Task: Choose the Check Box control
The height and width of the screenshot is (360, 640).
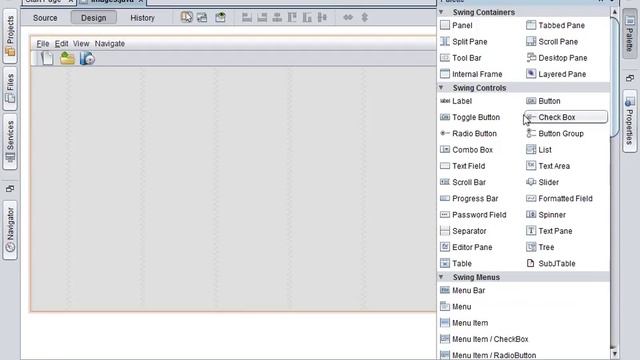Action: click(566, 117)
